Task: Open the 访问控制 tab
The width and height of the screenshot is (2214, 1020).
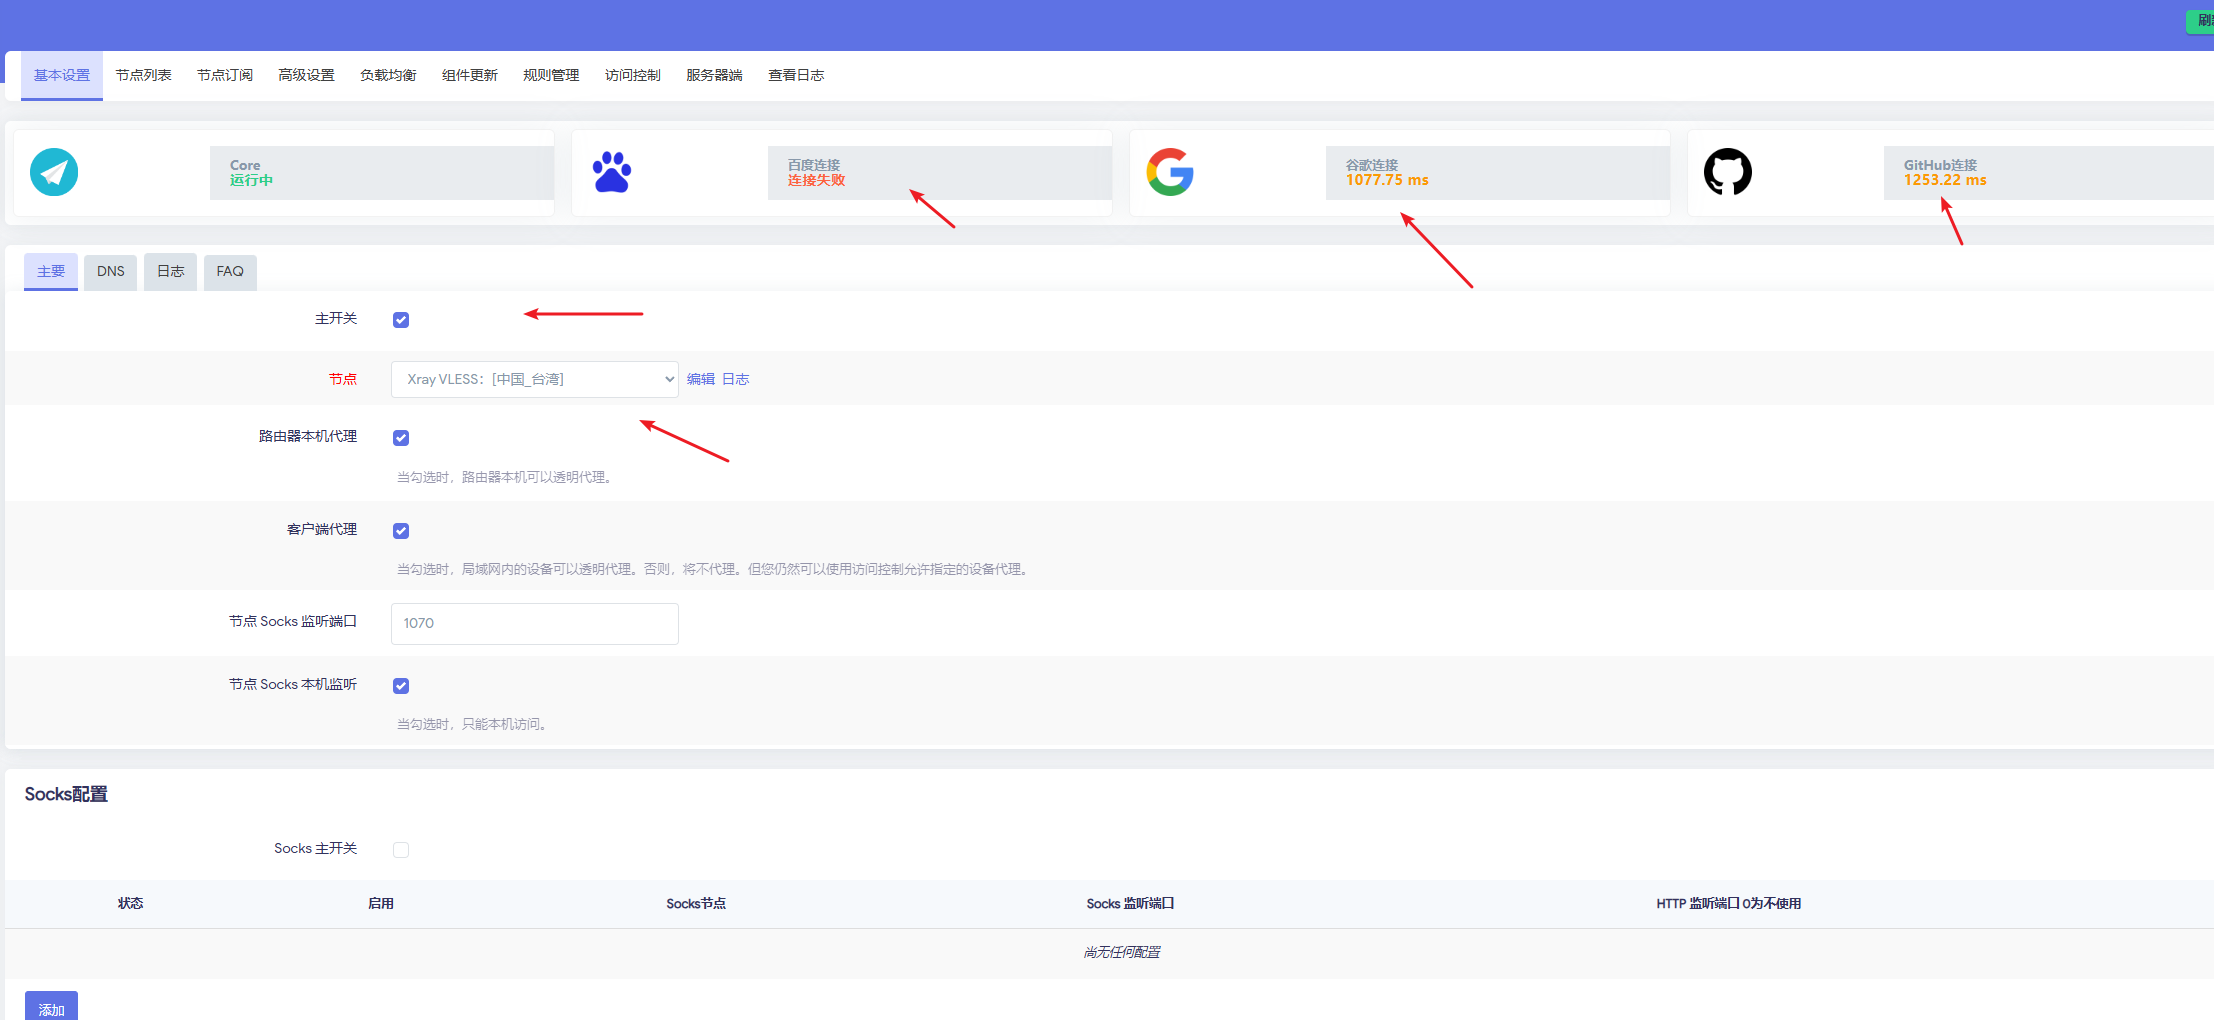Action: coord(632,75)
